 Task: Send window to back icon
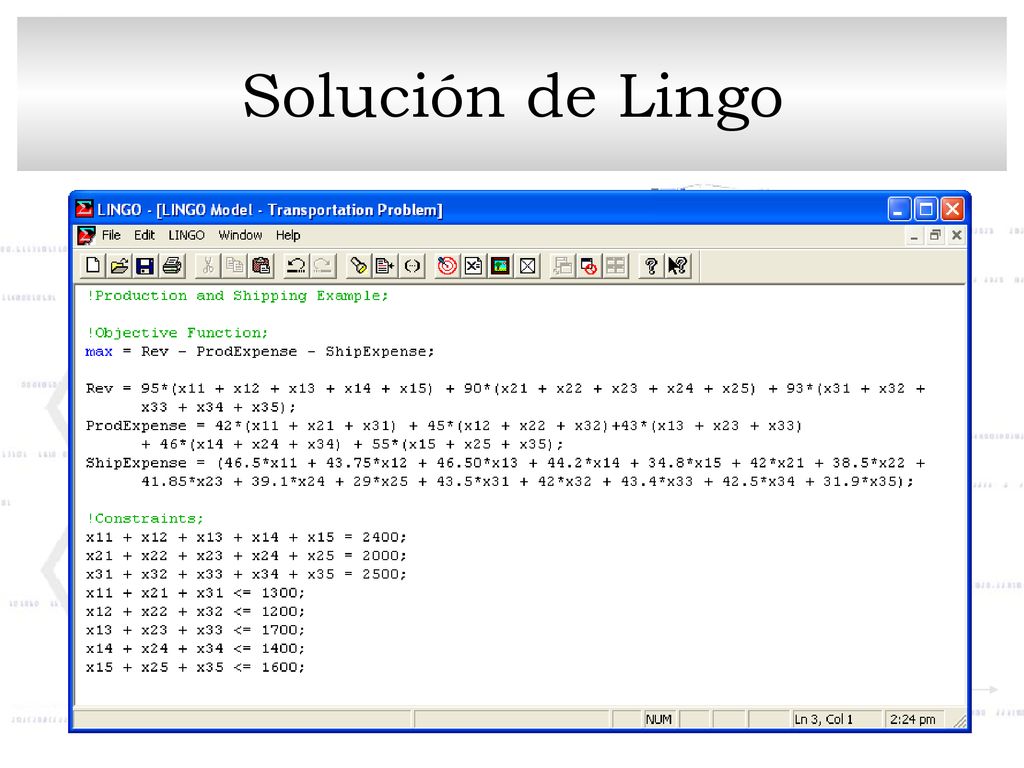point(562,266)
